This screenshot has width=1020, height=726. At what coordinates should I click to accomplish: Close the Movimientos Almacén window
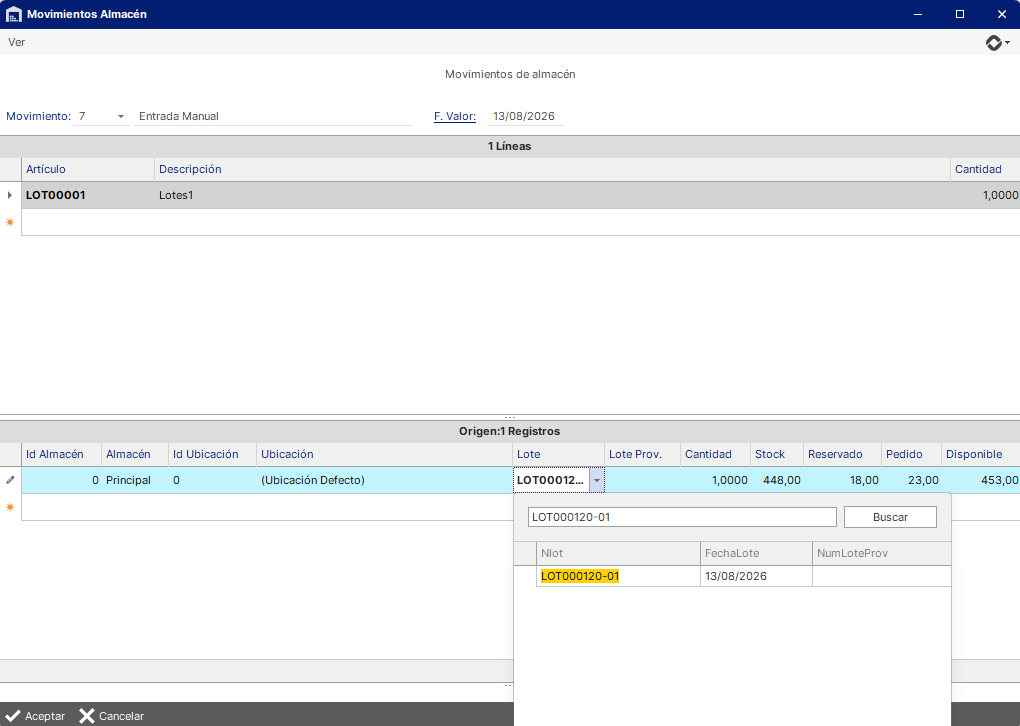tap(1002, 14)
